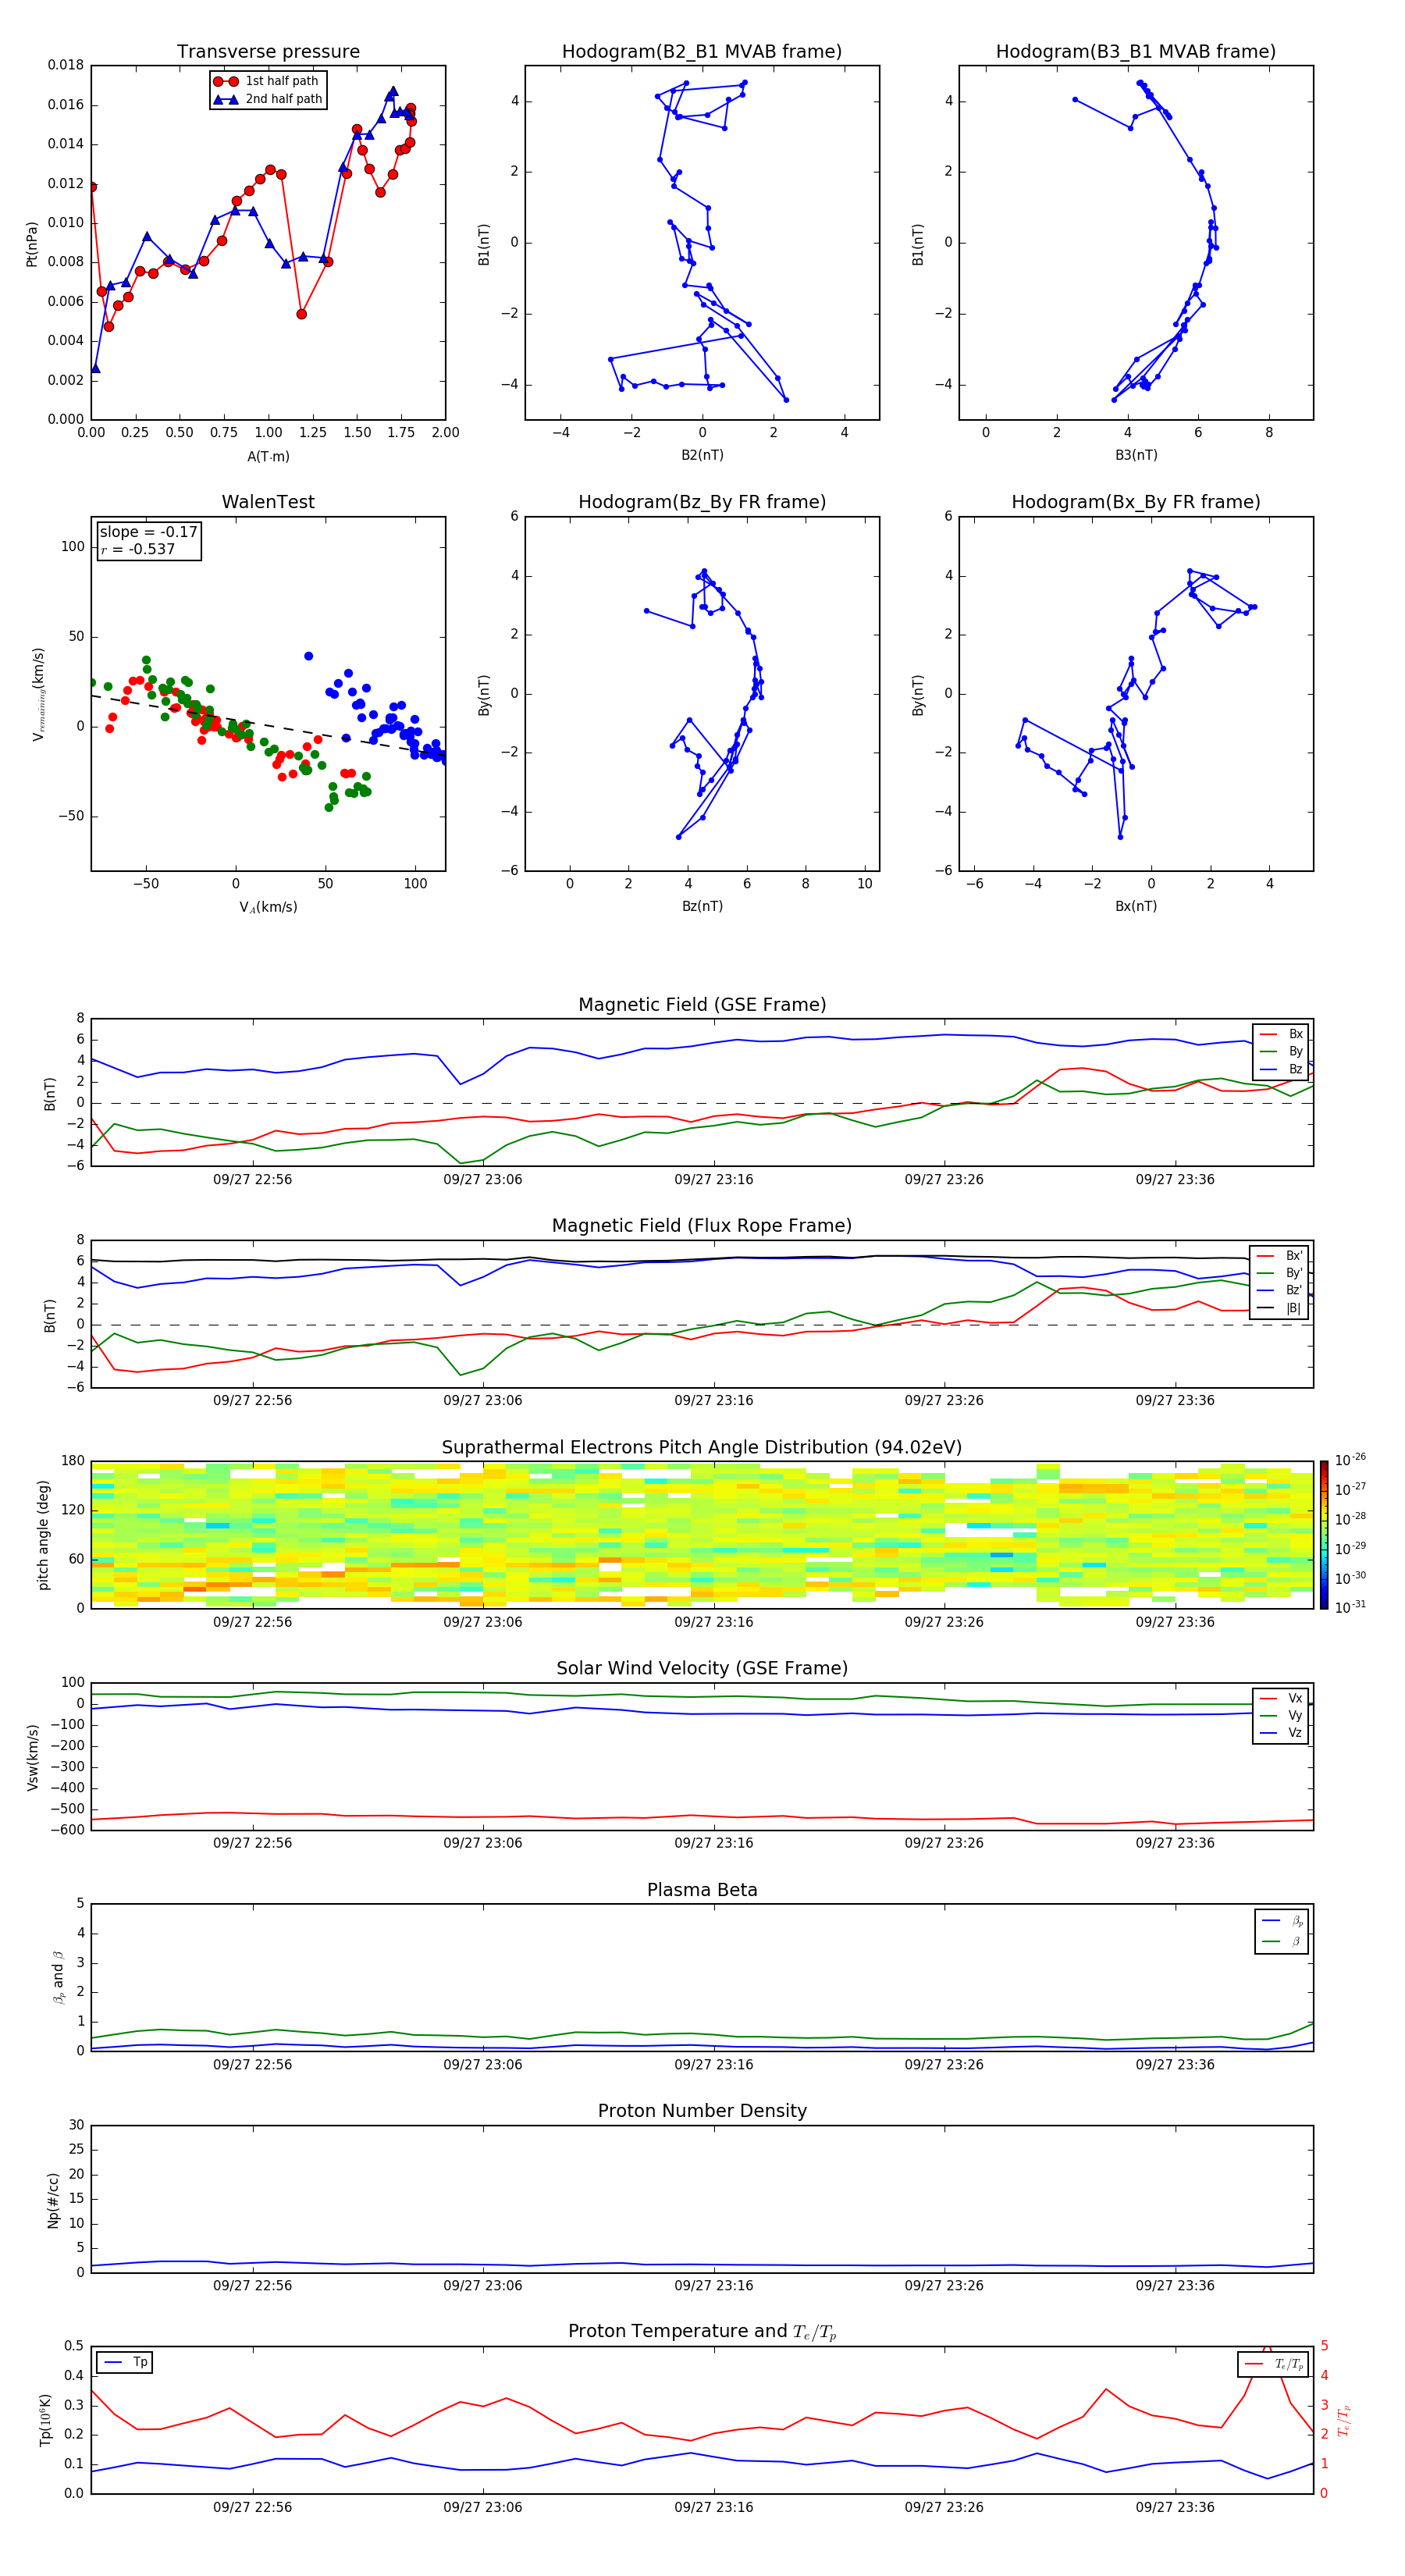Click the 'Np(#/cc)' y-axis label
Screen dimensions: 1405x2576
[x=53, y=2200]
